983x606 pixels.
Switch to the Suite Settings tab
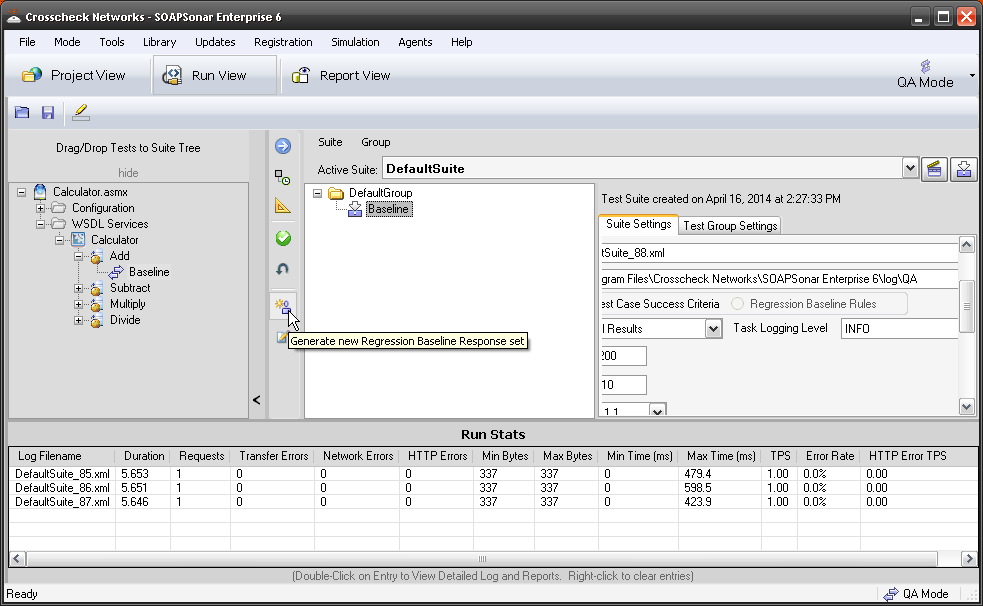[x=638, y=224]
